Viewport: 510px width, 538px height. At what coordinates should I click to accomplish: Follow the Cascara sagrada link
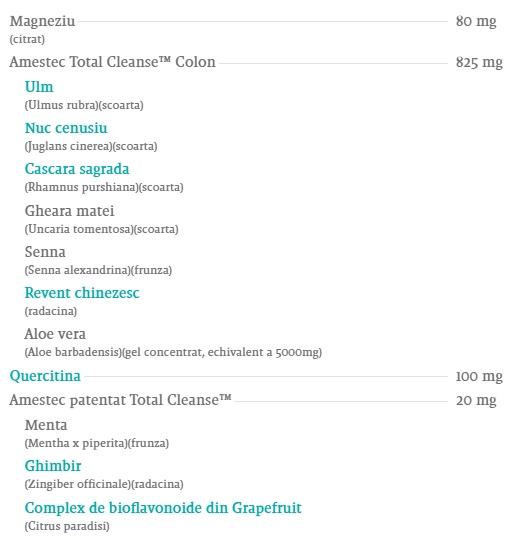[x=77, y=169]
